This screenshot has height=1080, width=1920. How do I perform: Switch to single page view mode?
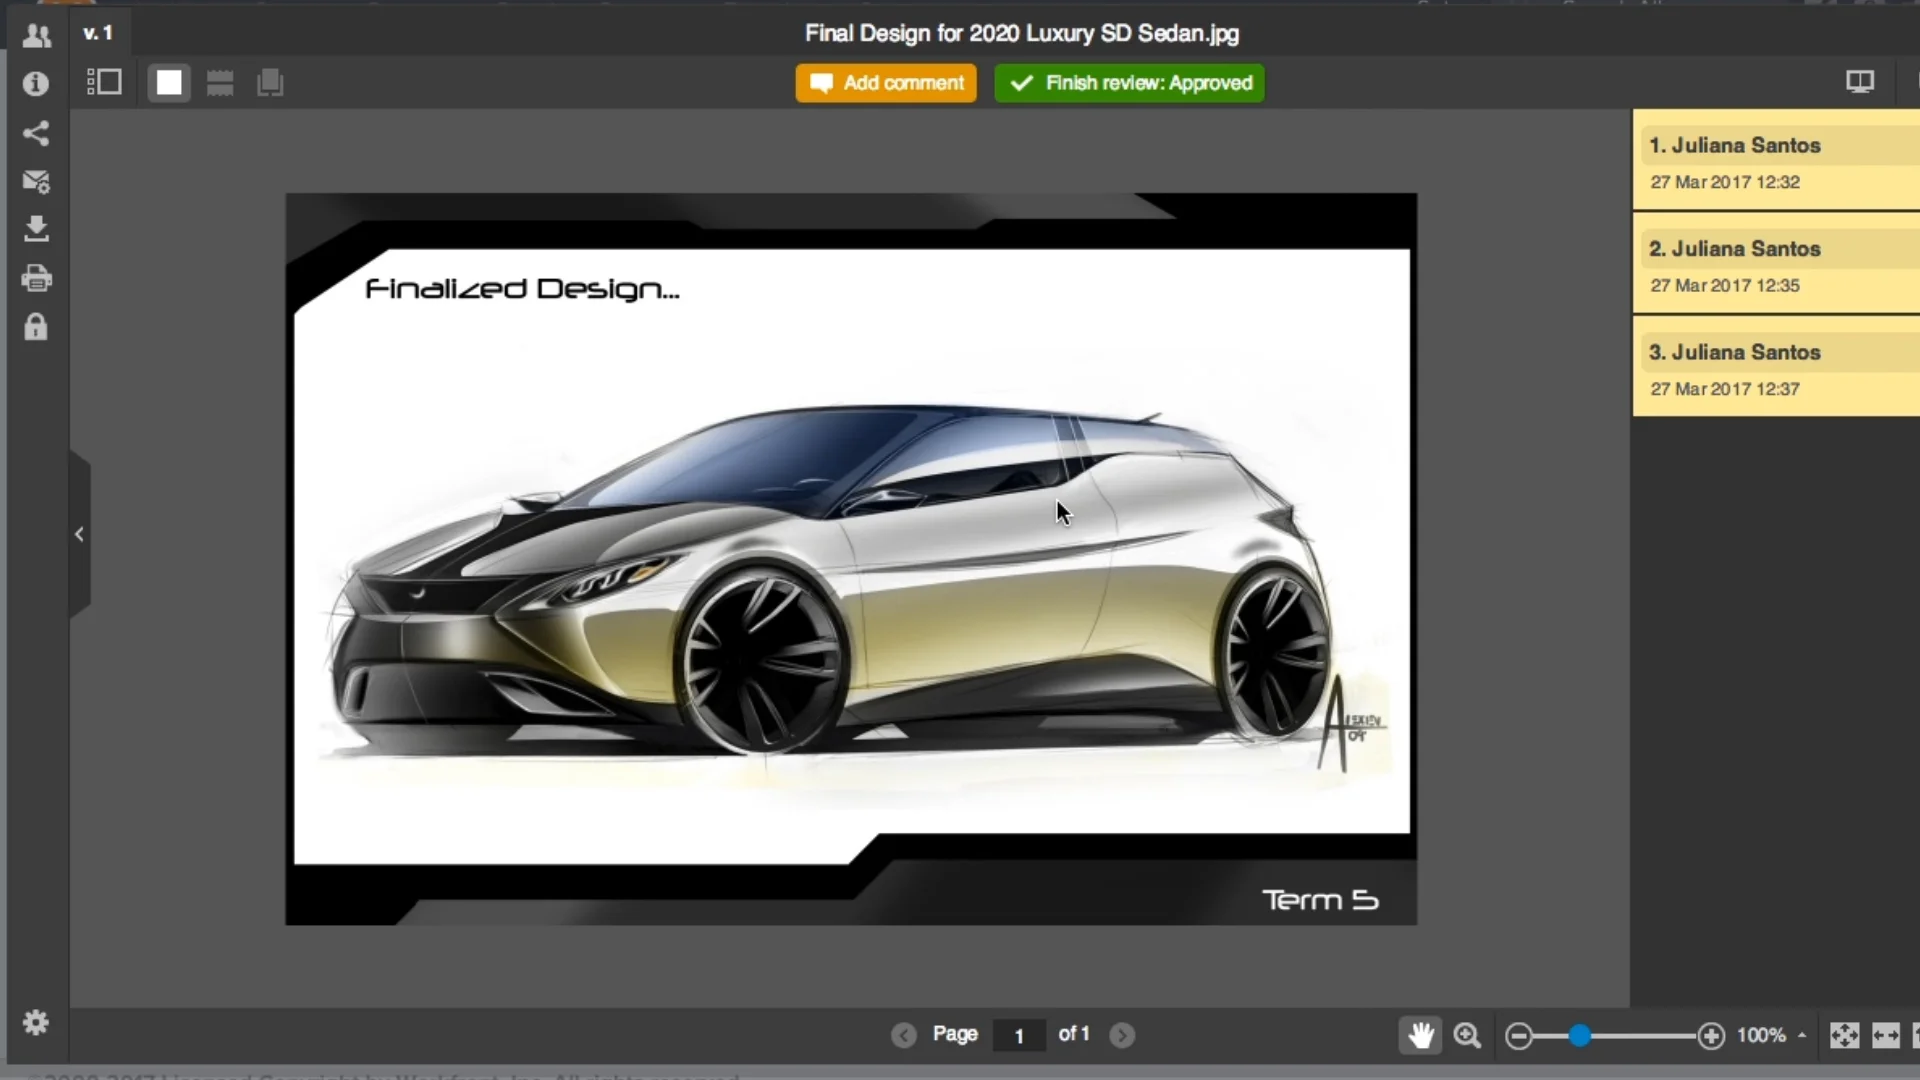click(169, 83)
